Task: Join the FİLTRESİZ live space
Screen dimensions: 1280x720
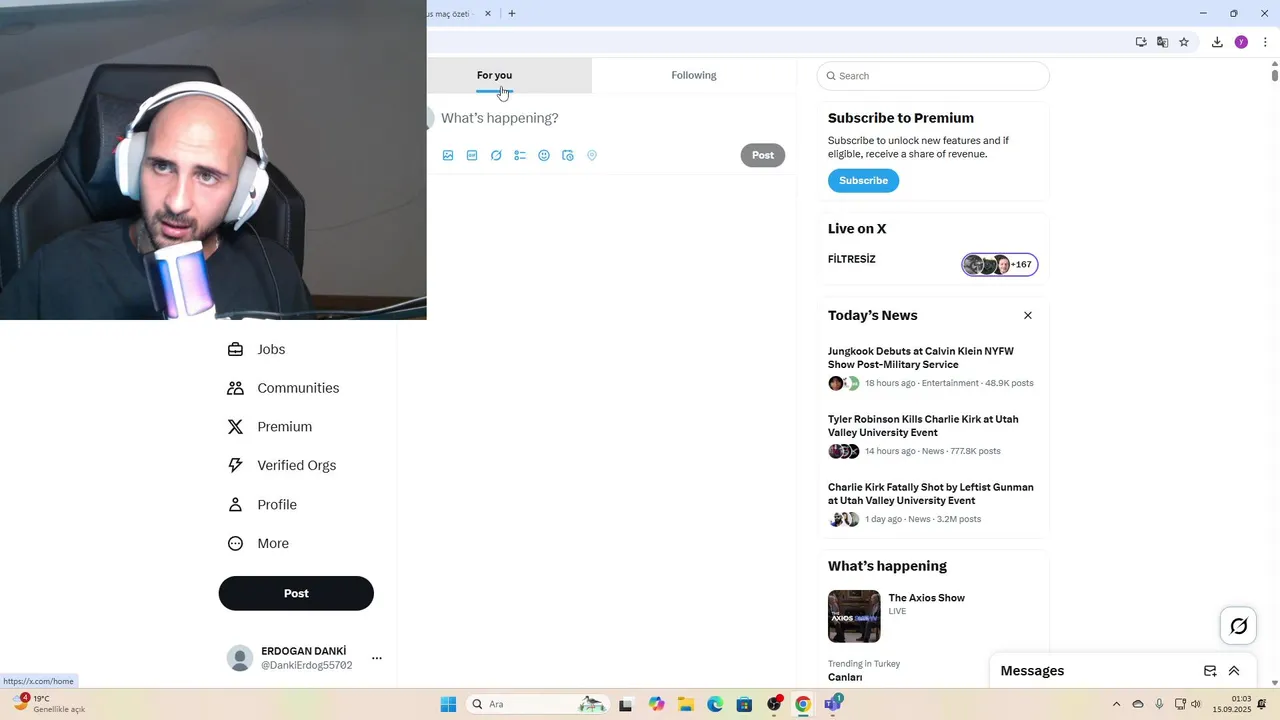Action: [x=852, y=259]
